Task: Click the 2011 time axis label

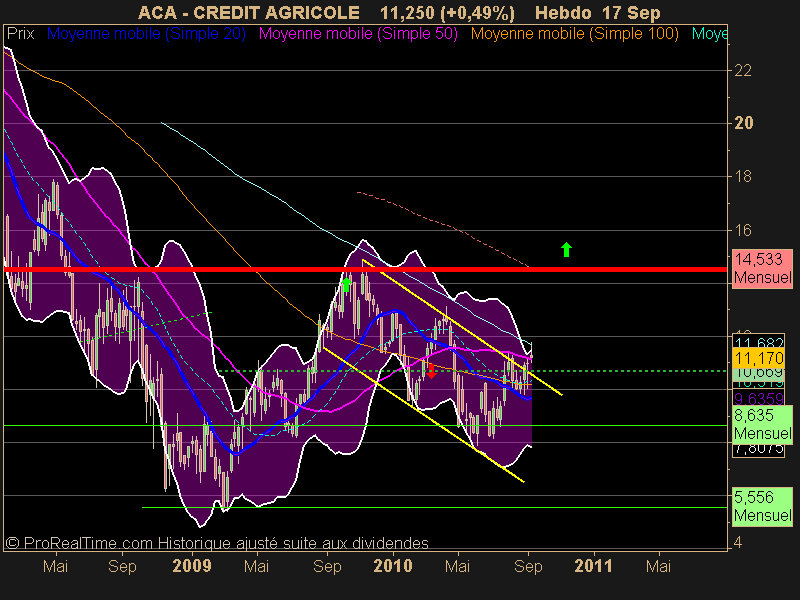Action: click(593, 566)
